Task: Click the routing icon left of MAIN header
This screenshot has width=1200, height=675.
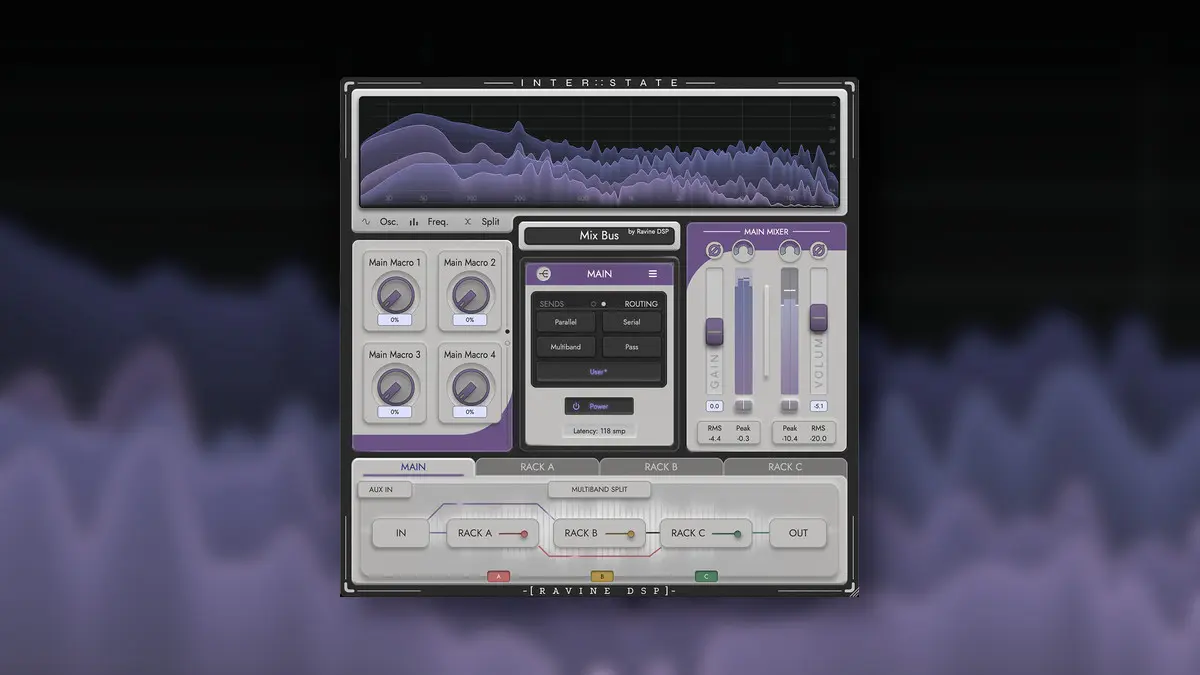Action: click(x=544, y=273)
